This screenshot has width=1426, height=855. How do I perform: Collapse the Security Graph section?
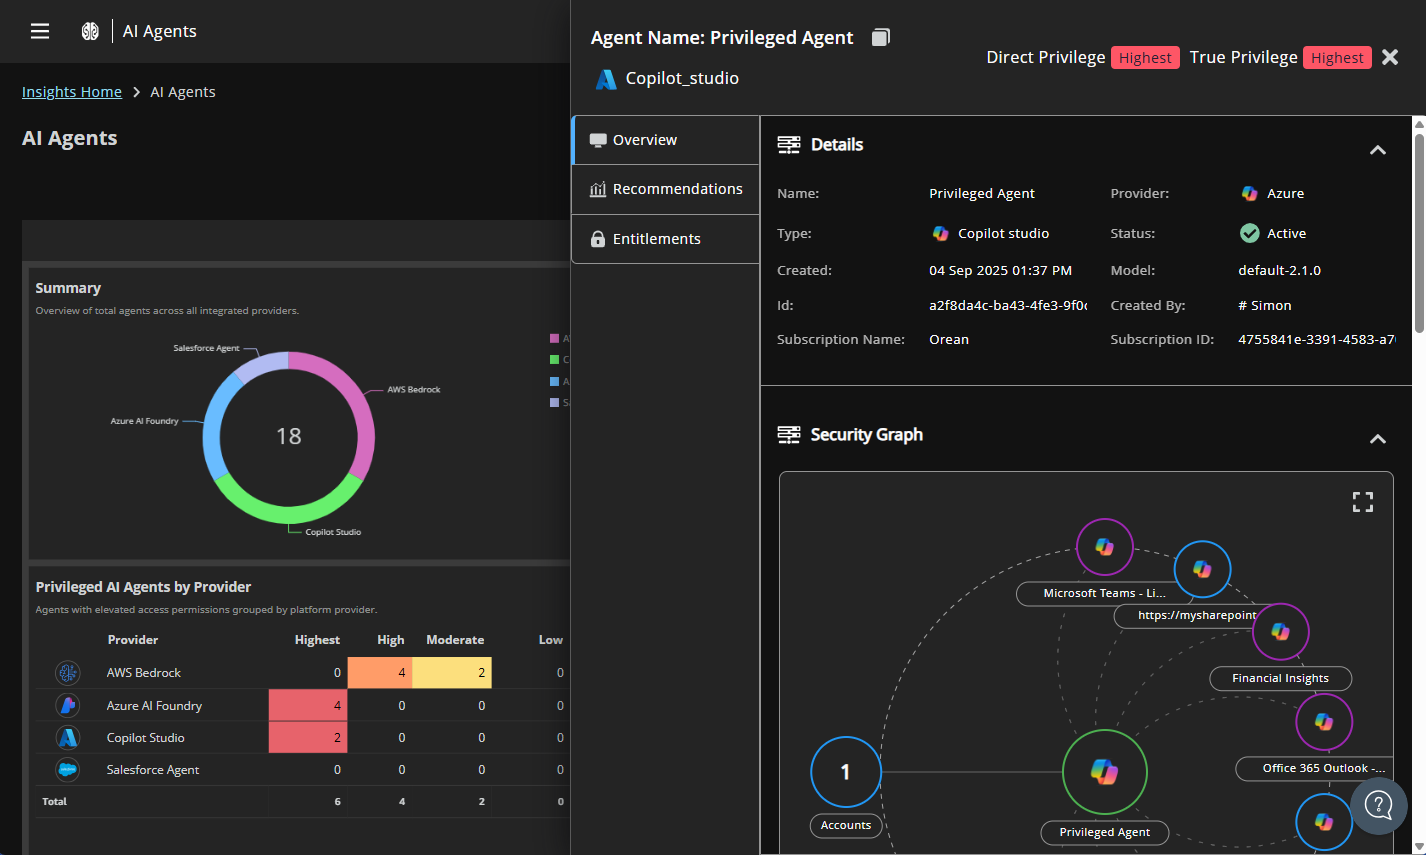pyautogui.click(x=1378, y=439)
